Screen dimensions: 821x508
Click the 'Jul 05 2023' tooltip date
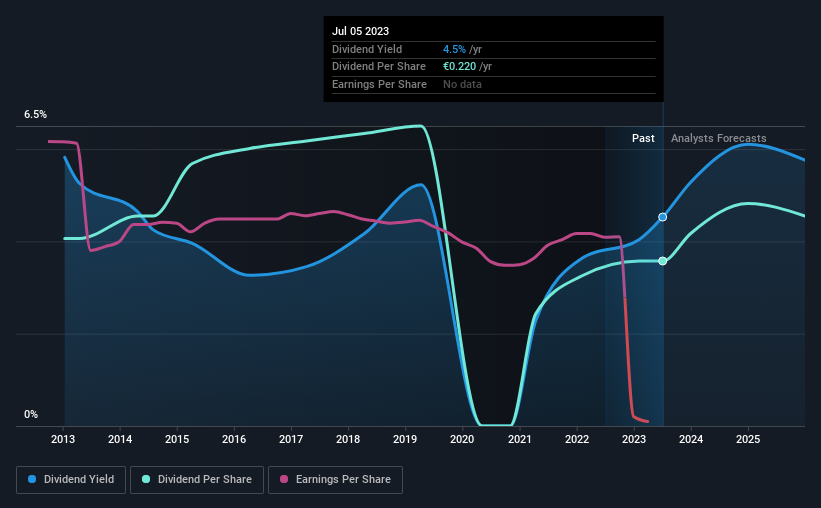click(360, 31)
